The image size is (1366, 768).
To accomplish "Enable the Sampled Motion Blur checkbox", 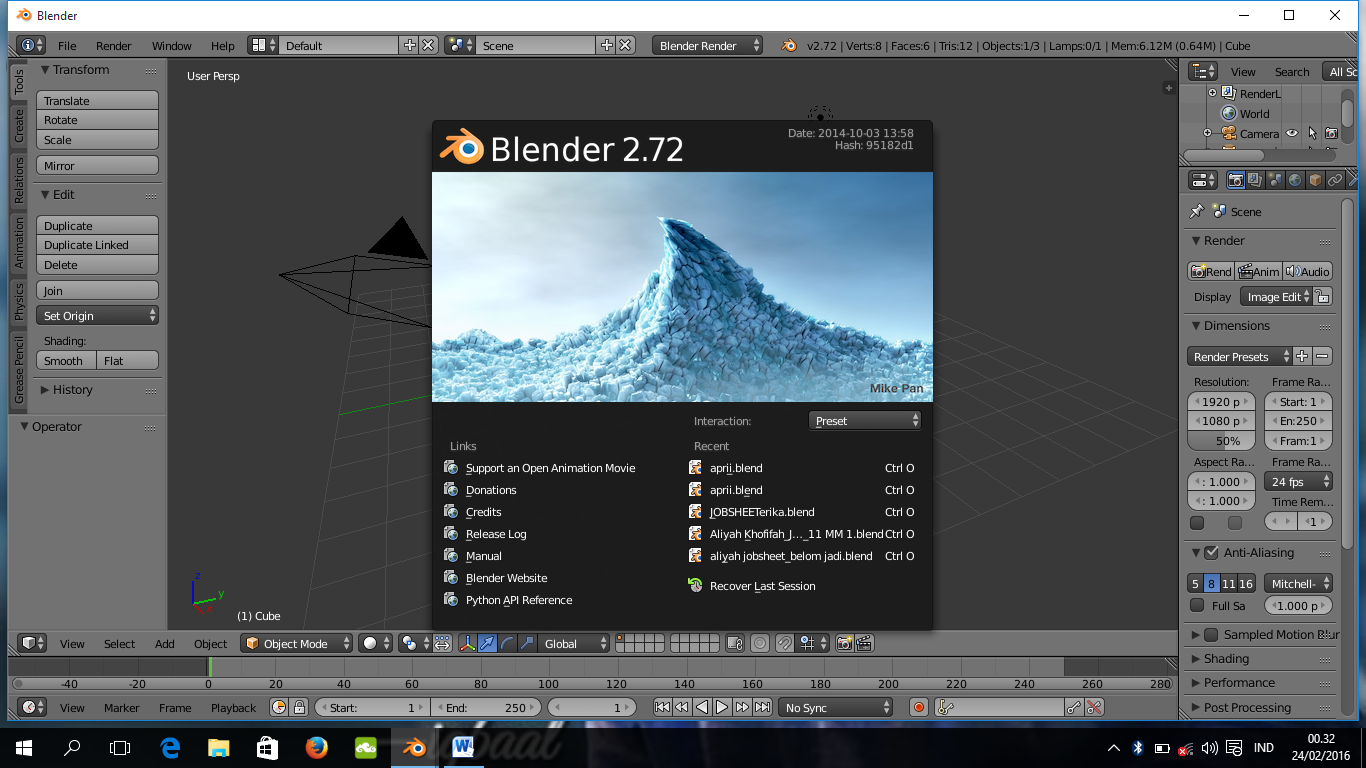I will click(1211, 634).
